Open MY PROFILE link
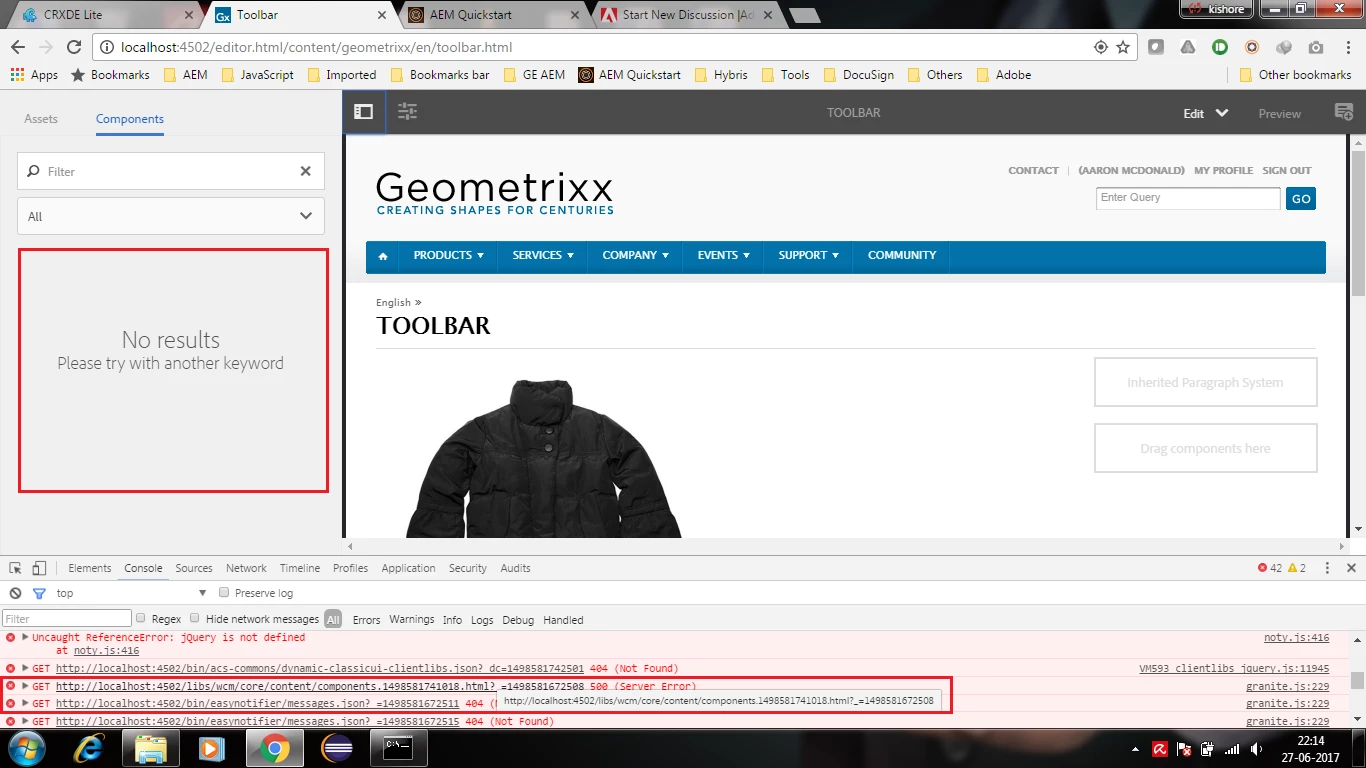Screen dimensions: 1366x768 (x=1223, y=171)
